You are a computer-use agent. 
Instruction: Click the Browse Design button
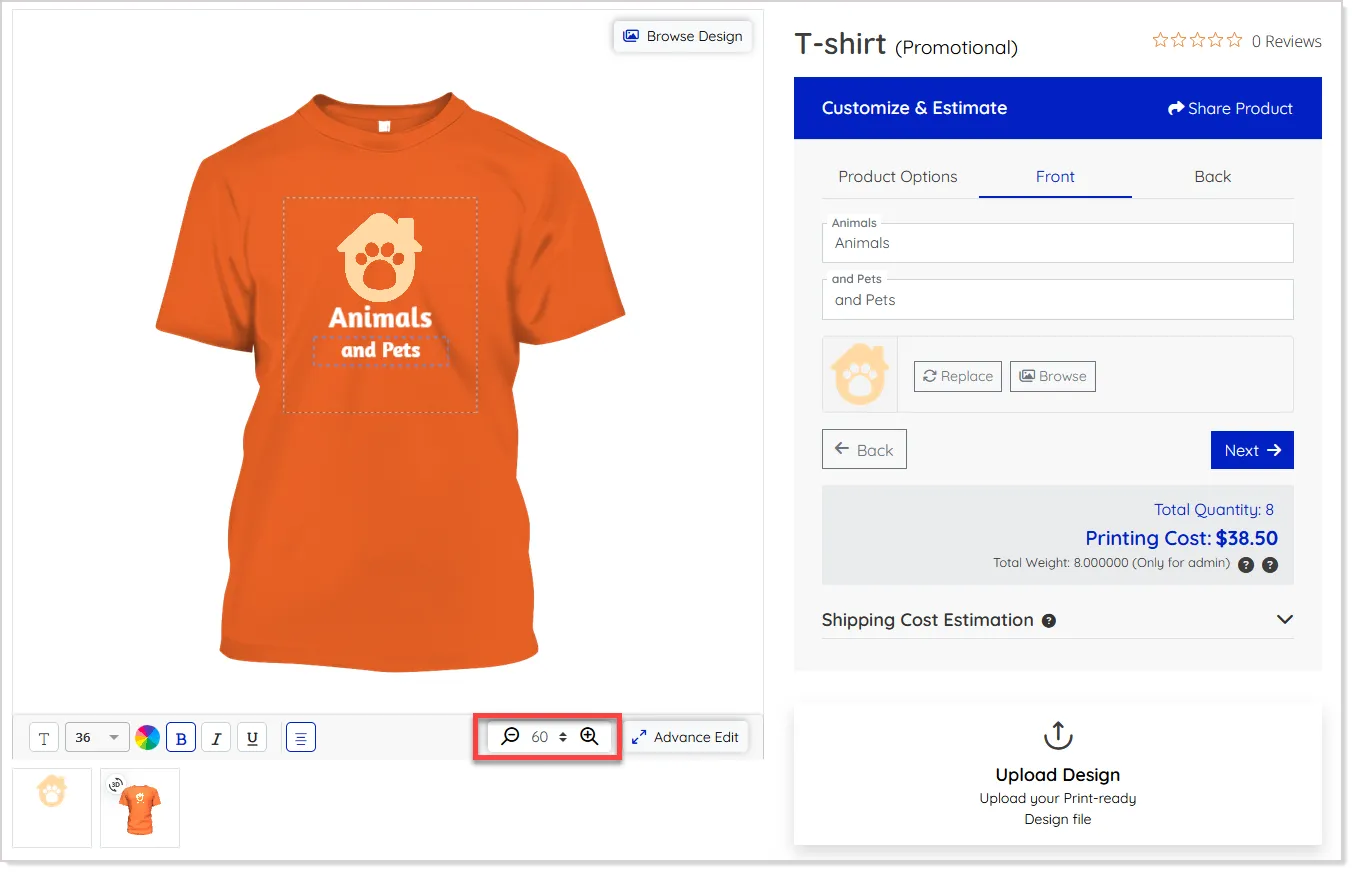point(683,36)
